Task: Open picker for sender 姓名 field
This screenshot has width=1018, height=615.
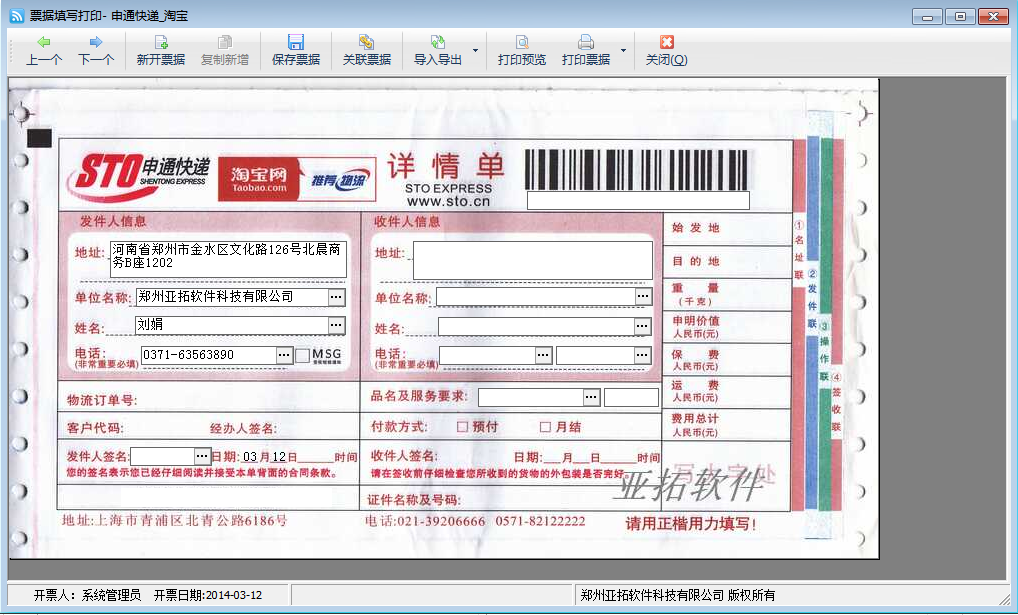Action: coord(336,325)
